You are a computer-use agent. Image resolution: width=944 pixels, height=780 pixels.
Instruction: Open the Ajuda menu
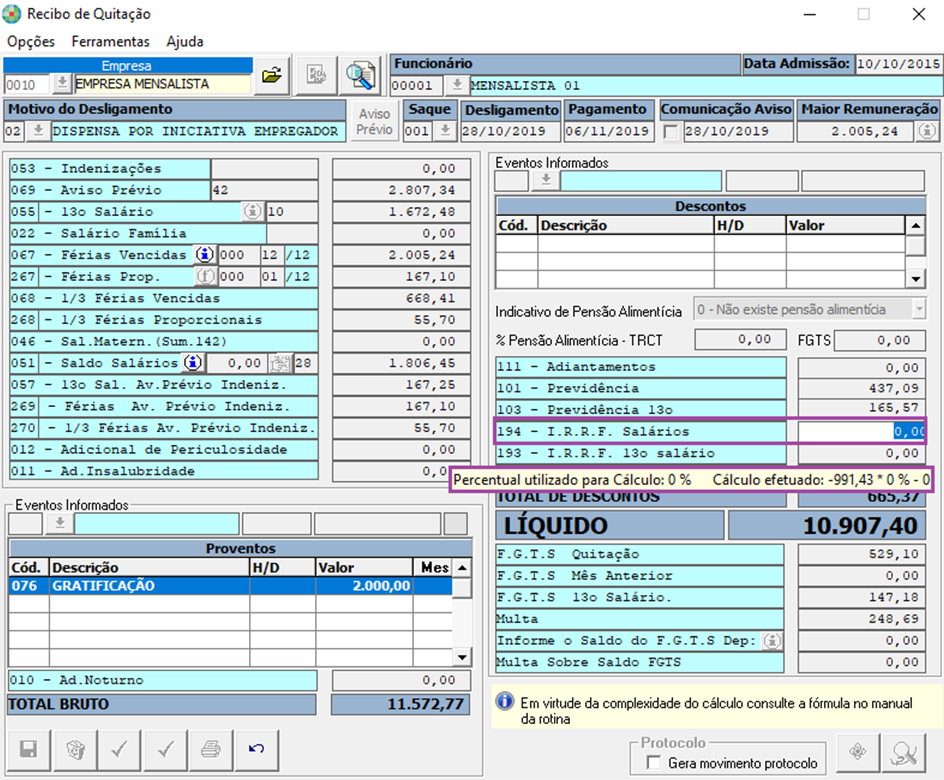point(185,42)
